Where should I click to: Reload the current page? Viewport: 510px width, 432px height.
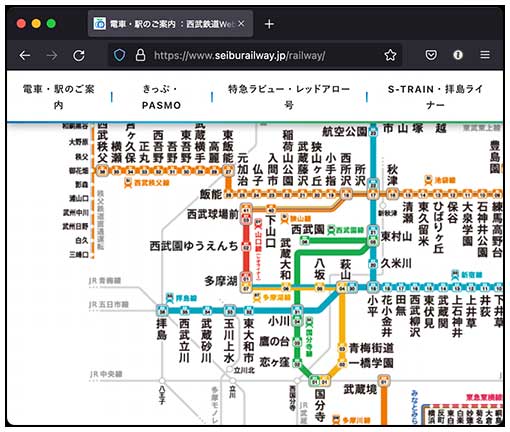(79, 55)
